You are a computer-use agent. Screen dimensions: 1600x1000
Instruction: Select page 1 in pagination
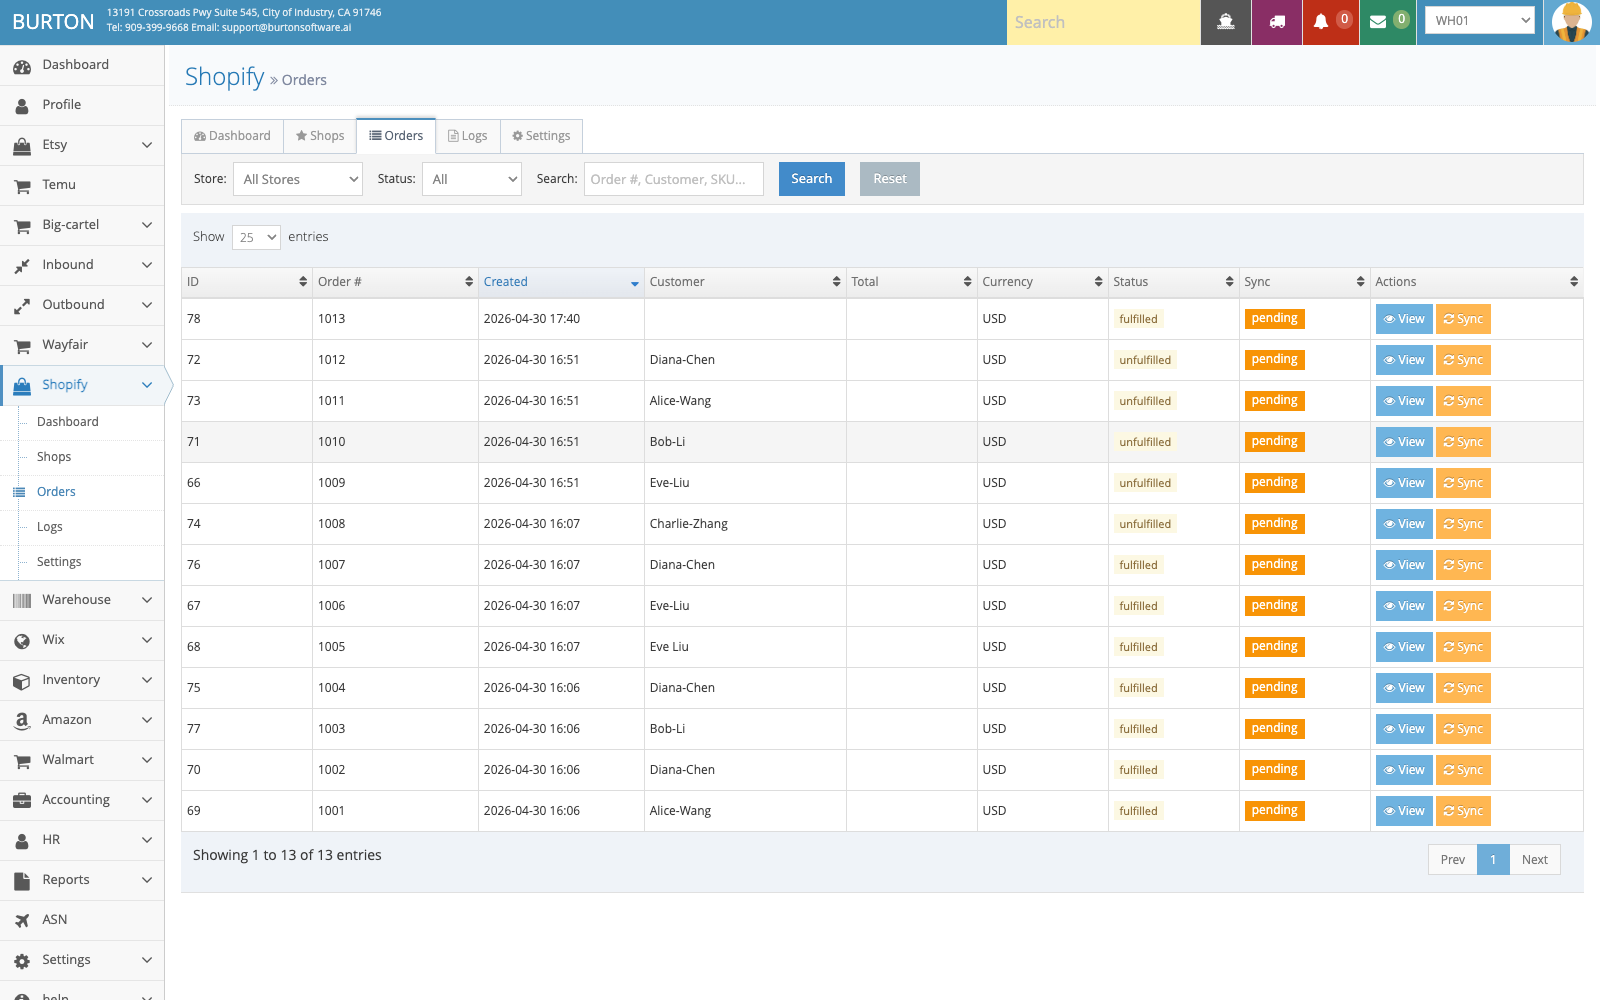(1493, 860)
